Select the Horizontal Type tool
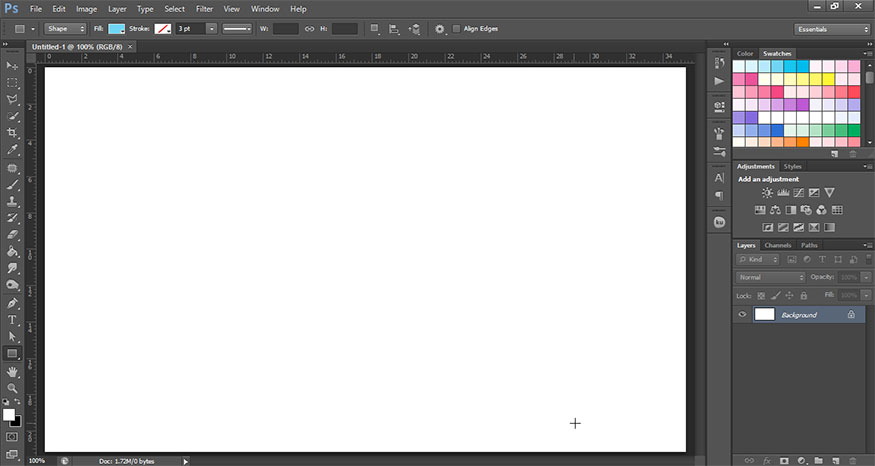Viewport: 875px width, 466px height. 13,320
